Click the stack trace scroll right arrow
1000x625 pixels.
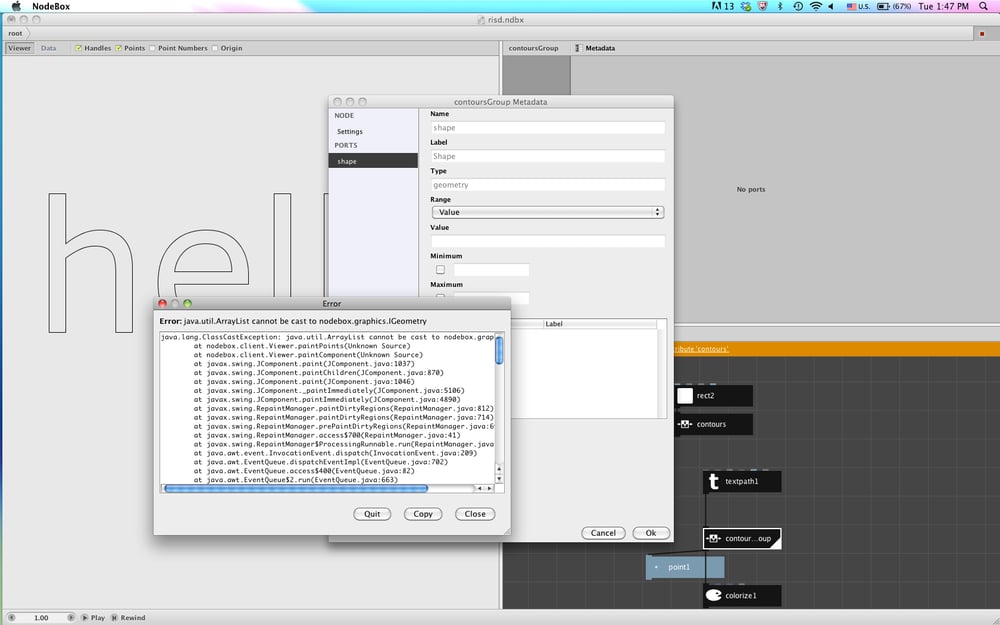[x=489, y=489]
